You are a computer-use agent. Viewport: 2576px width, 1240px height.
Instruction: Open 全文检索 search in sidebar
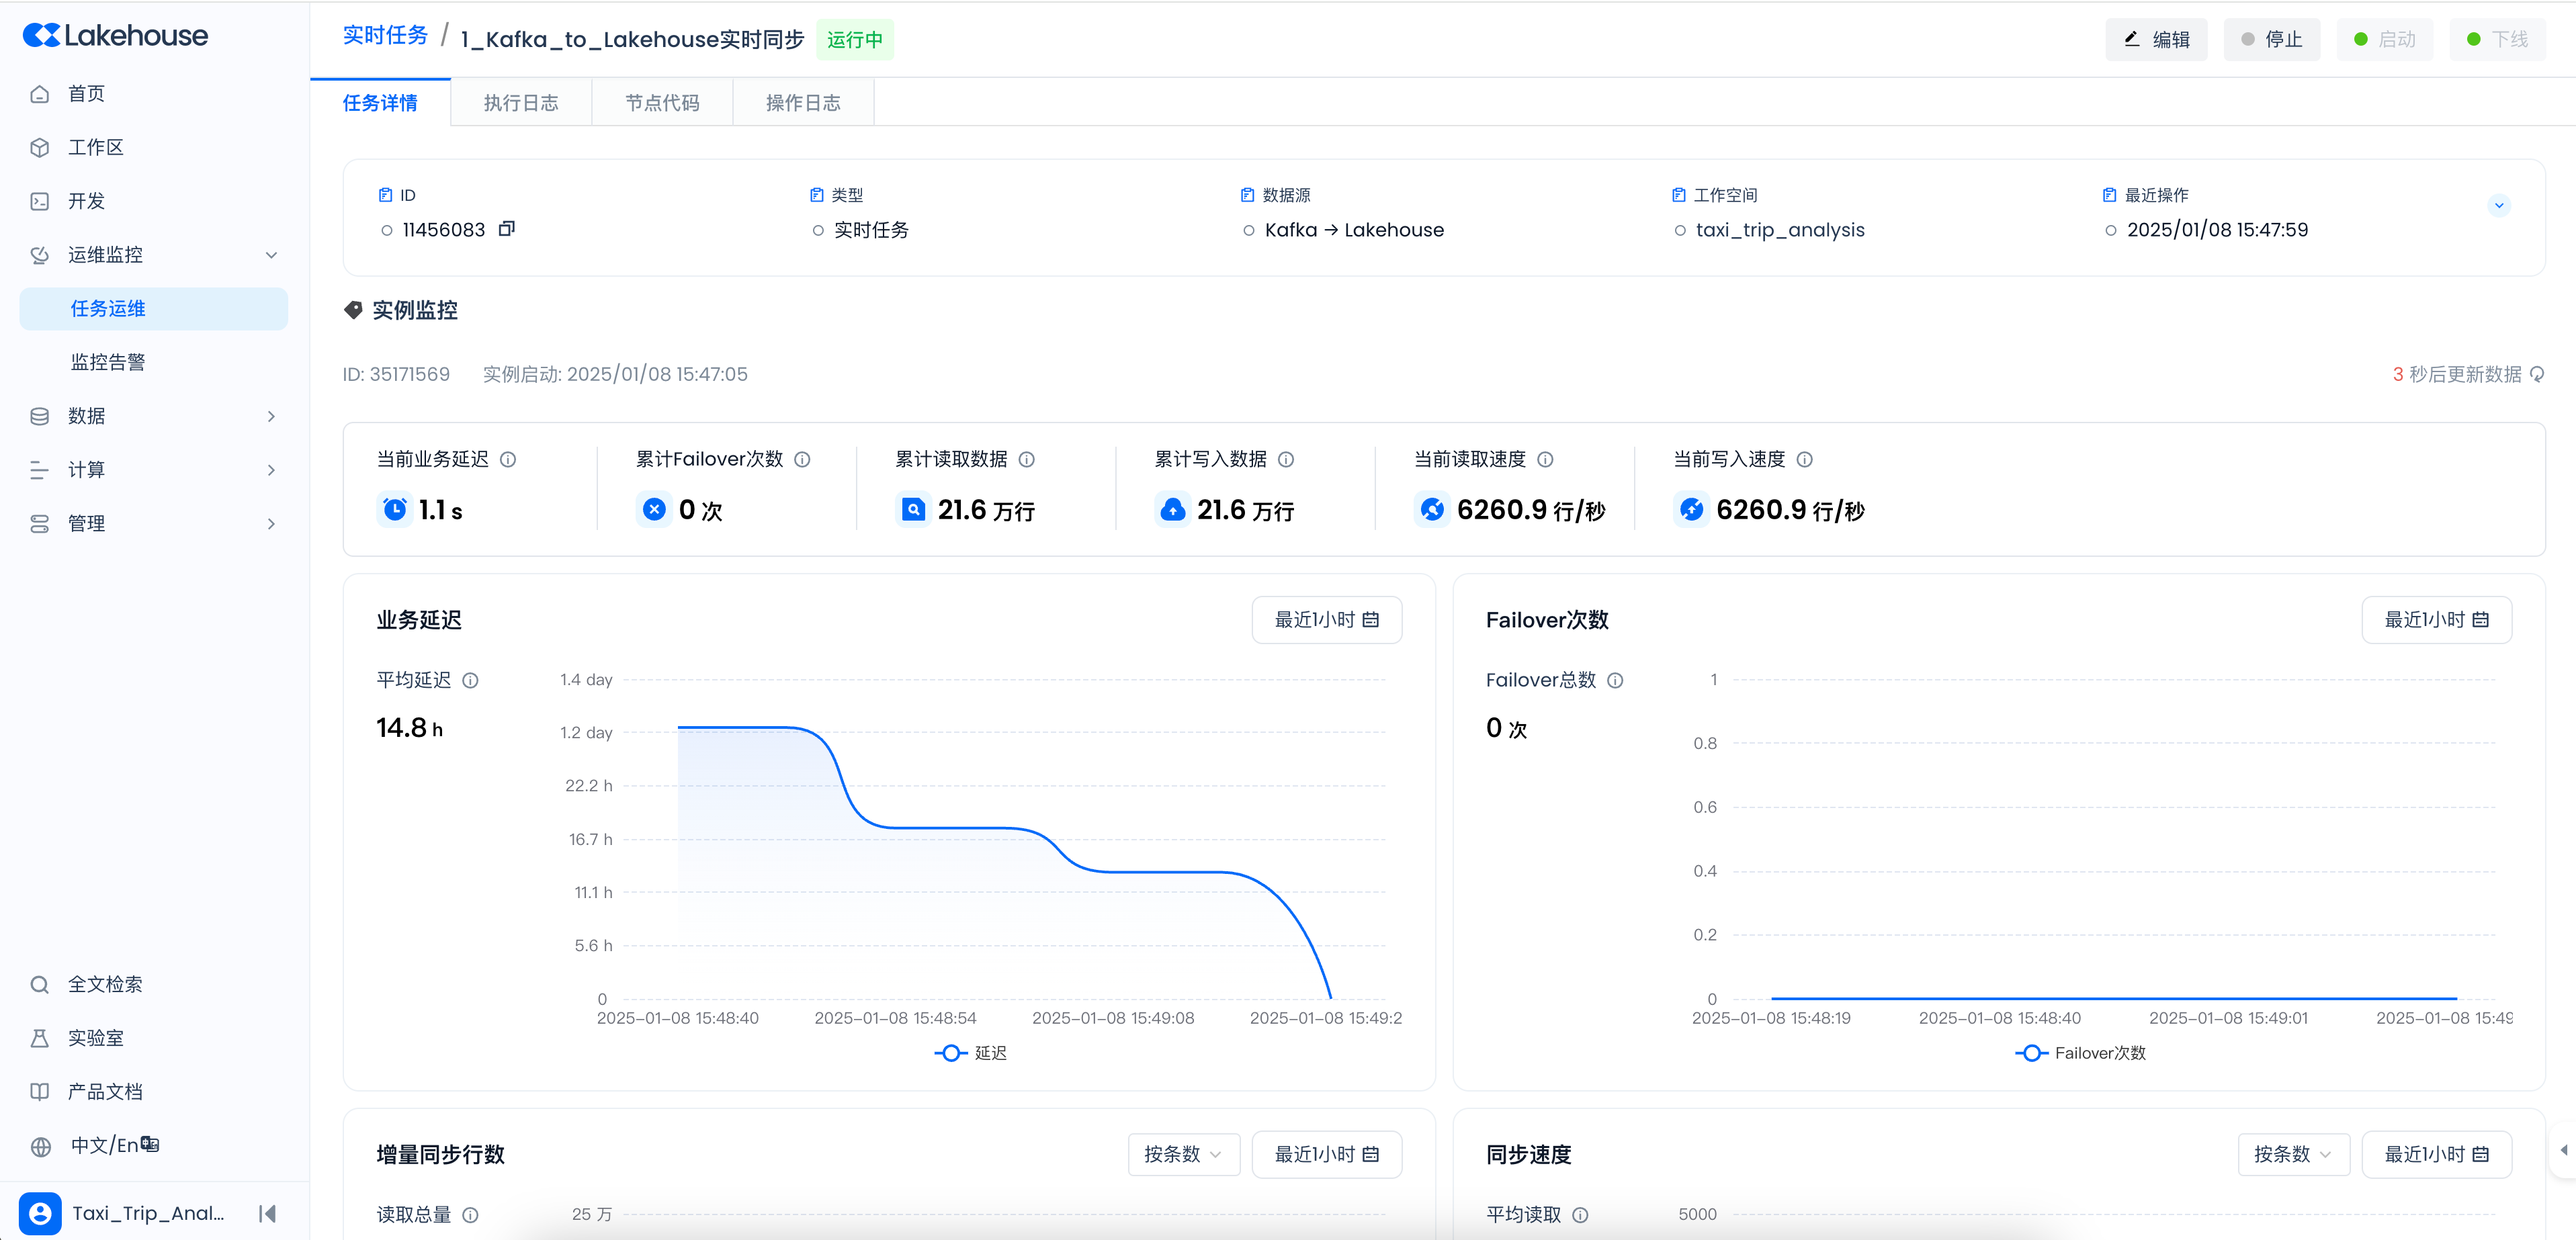105,984
